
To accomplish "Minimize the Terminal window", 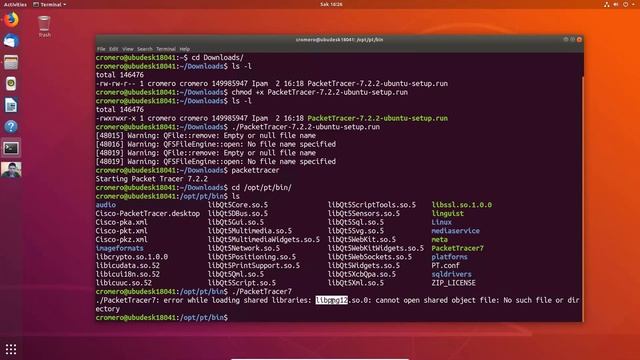I will pyautogui.click(x=565, y=40).
